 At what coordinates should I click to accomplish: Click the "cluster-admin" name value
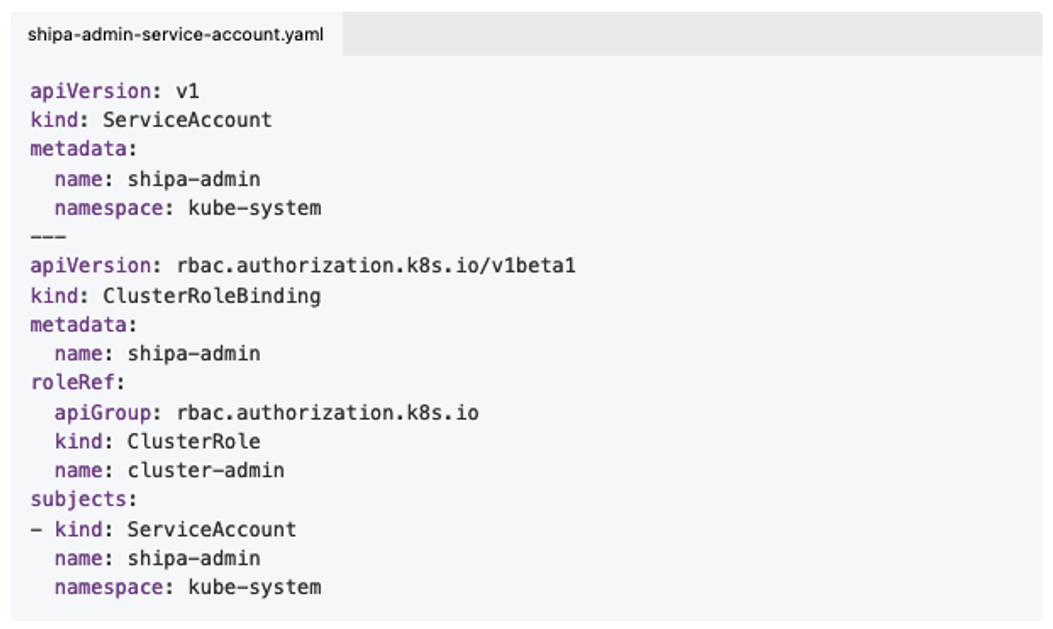tap(206, 470)
